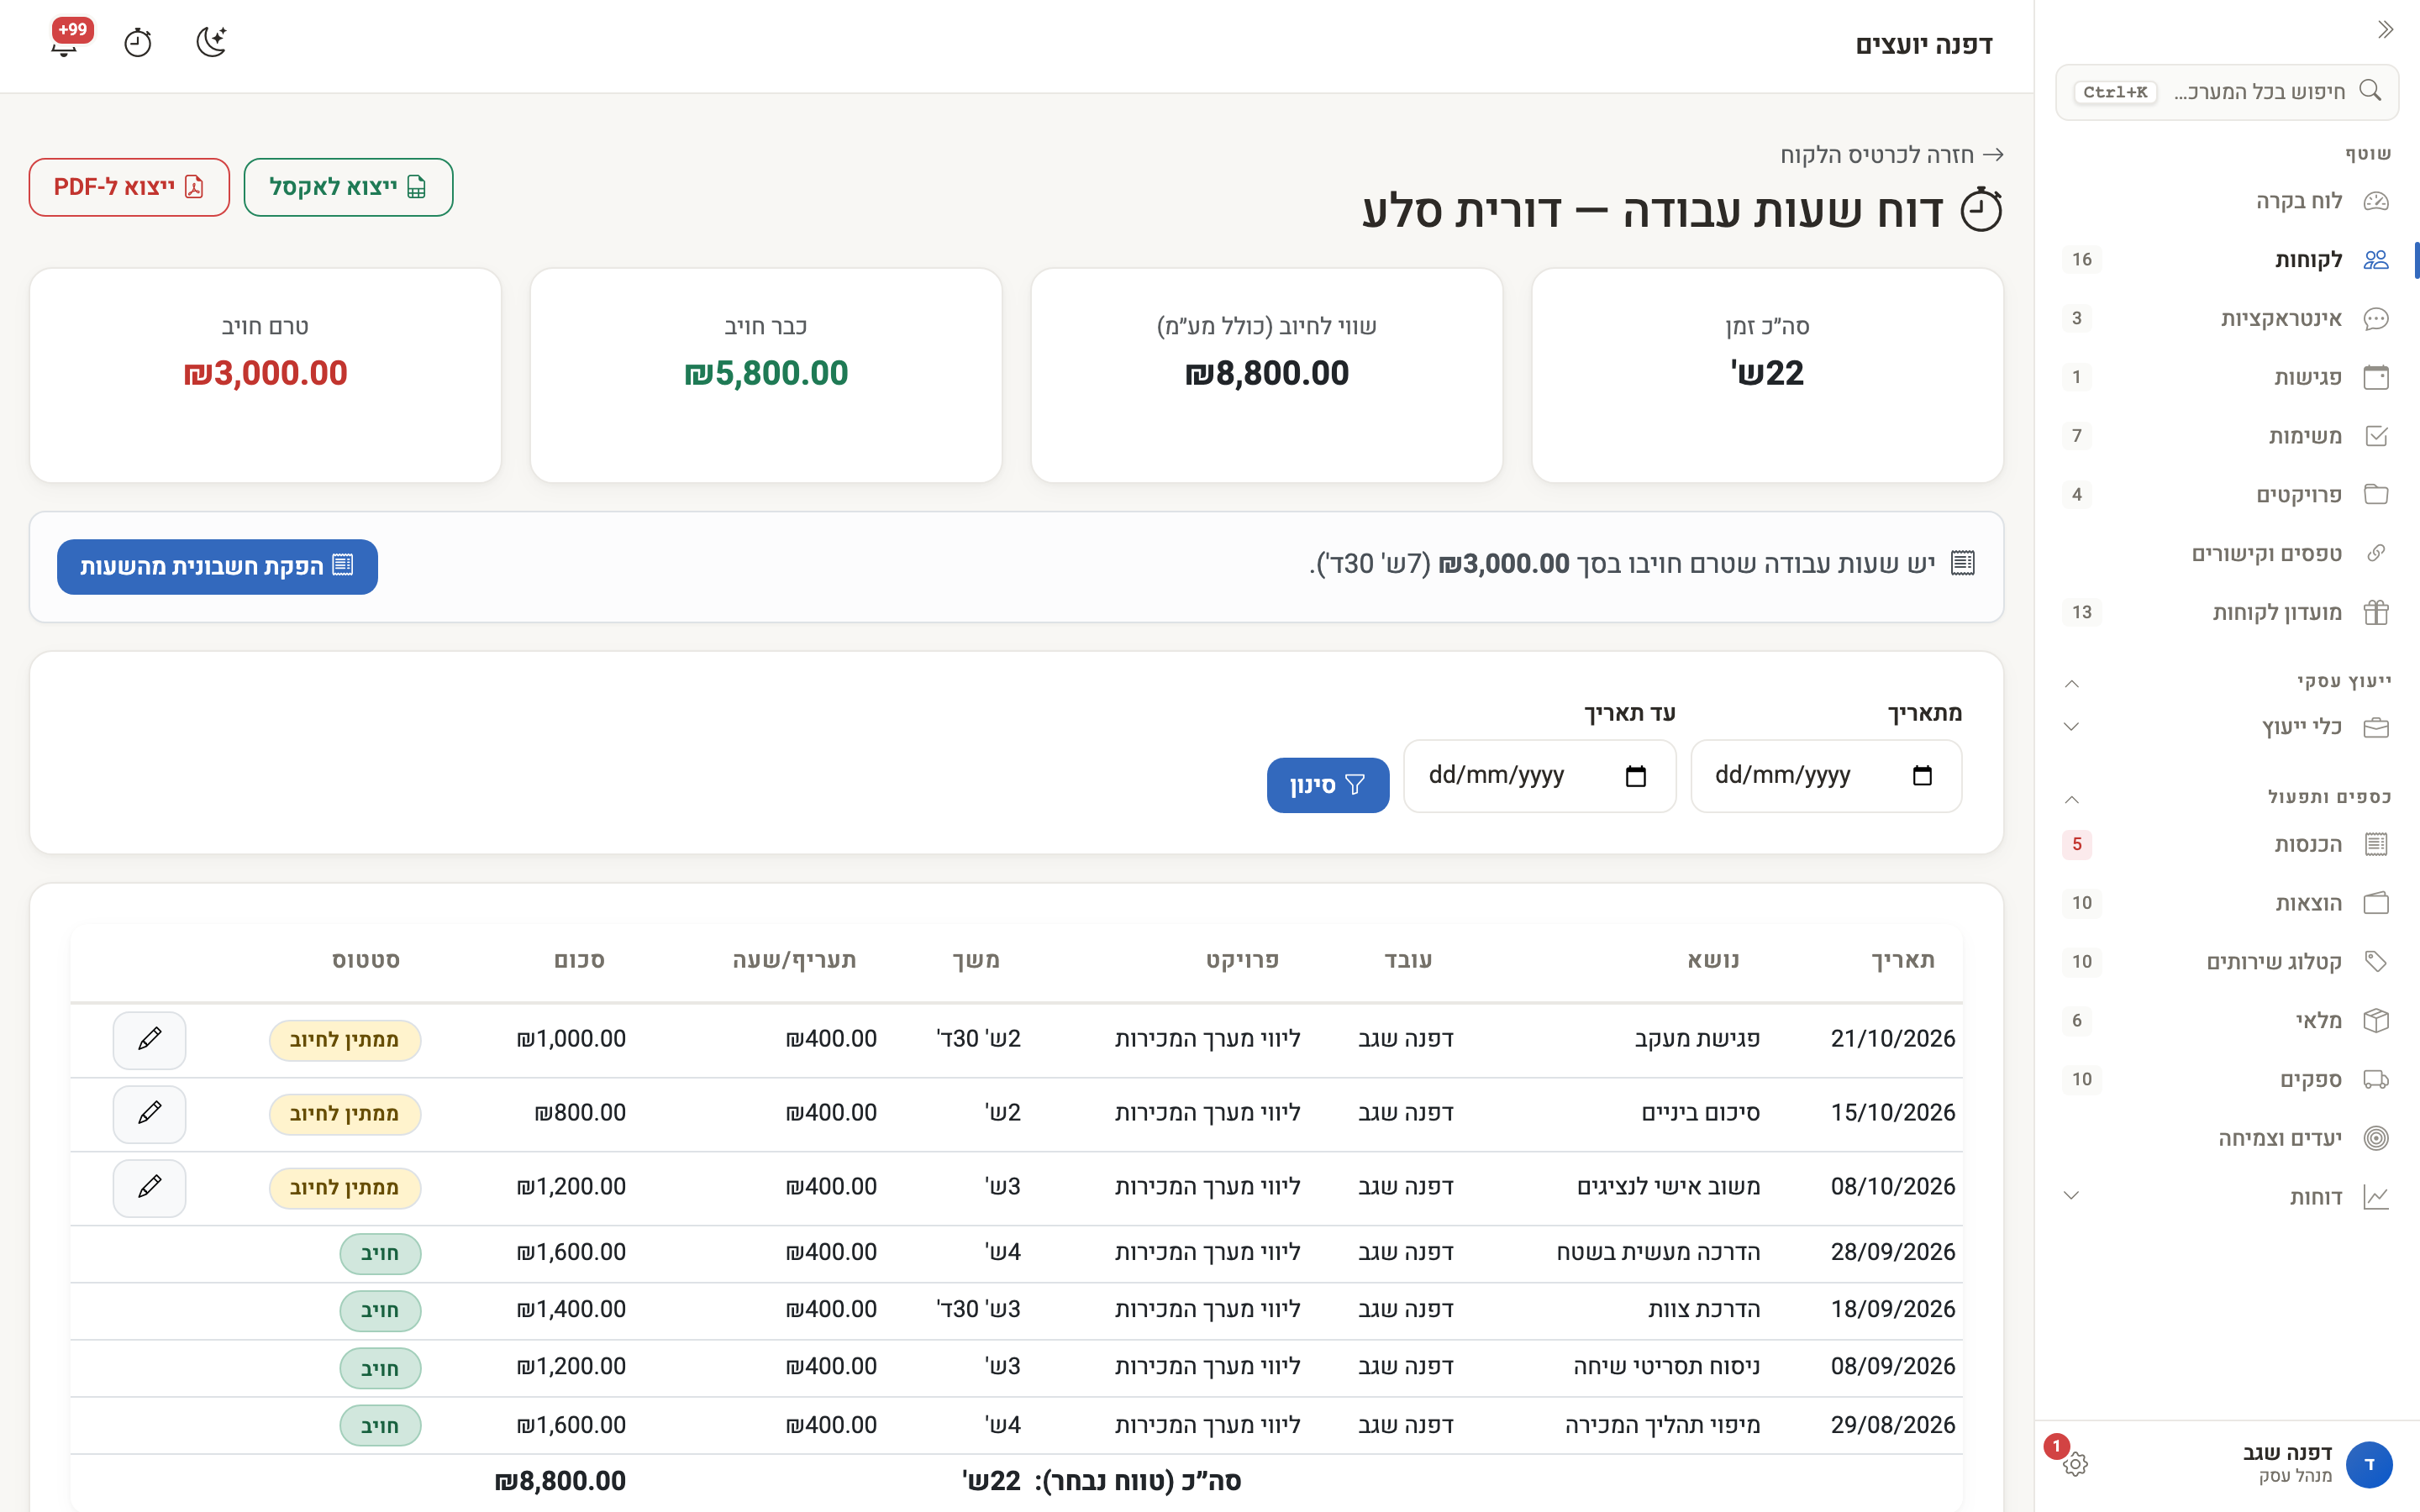Click the ממתין לחיוב status on 21/10/2026 row
The height and width of the screenshot is (1512, 2420).
point(345,1040)
